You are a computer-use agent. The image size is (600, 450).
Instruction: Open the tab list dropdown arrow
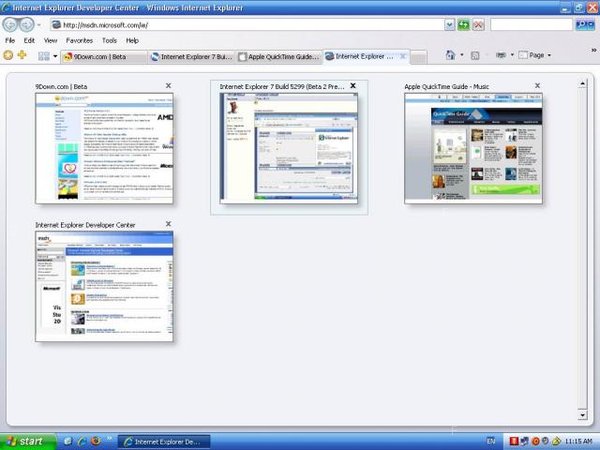click(x=55, y=56)
